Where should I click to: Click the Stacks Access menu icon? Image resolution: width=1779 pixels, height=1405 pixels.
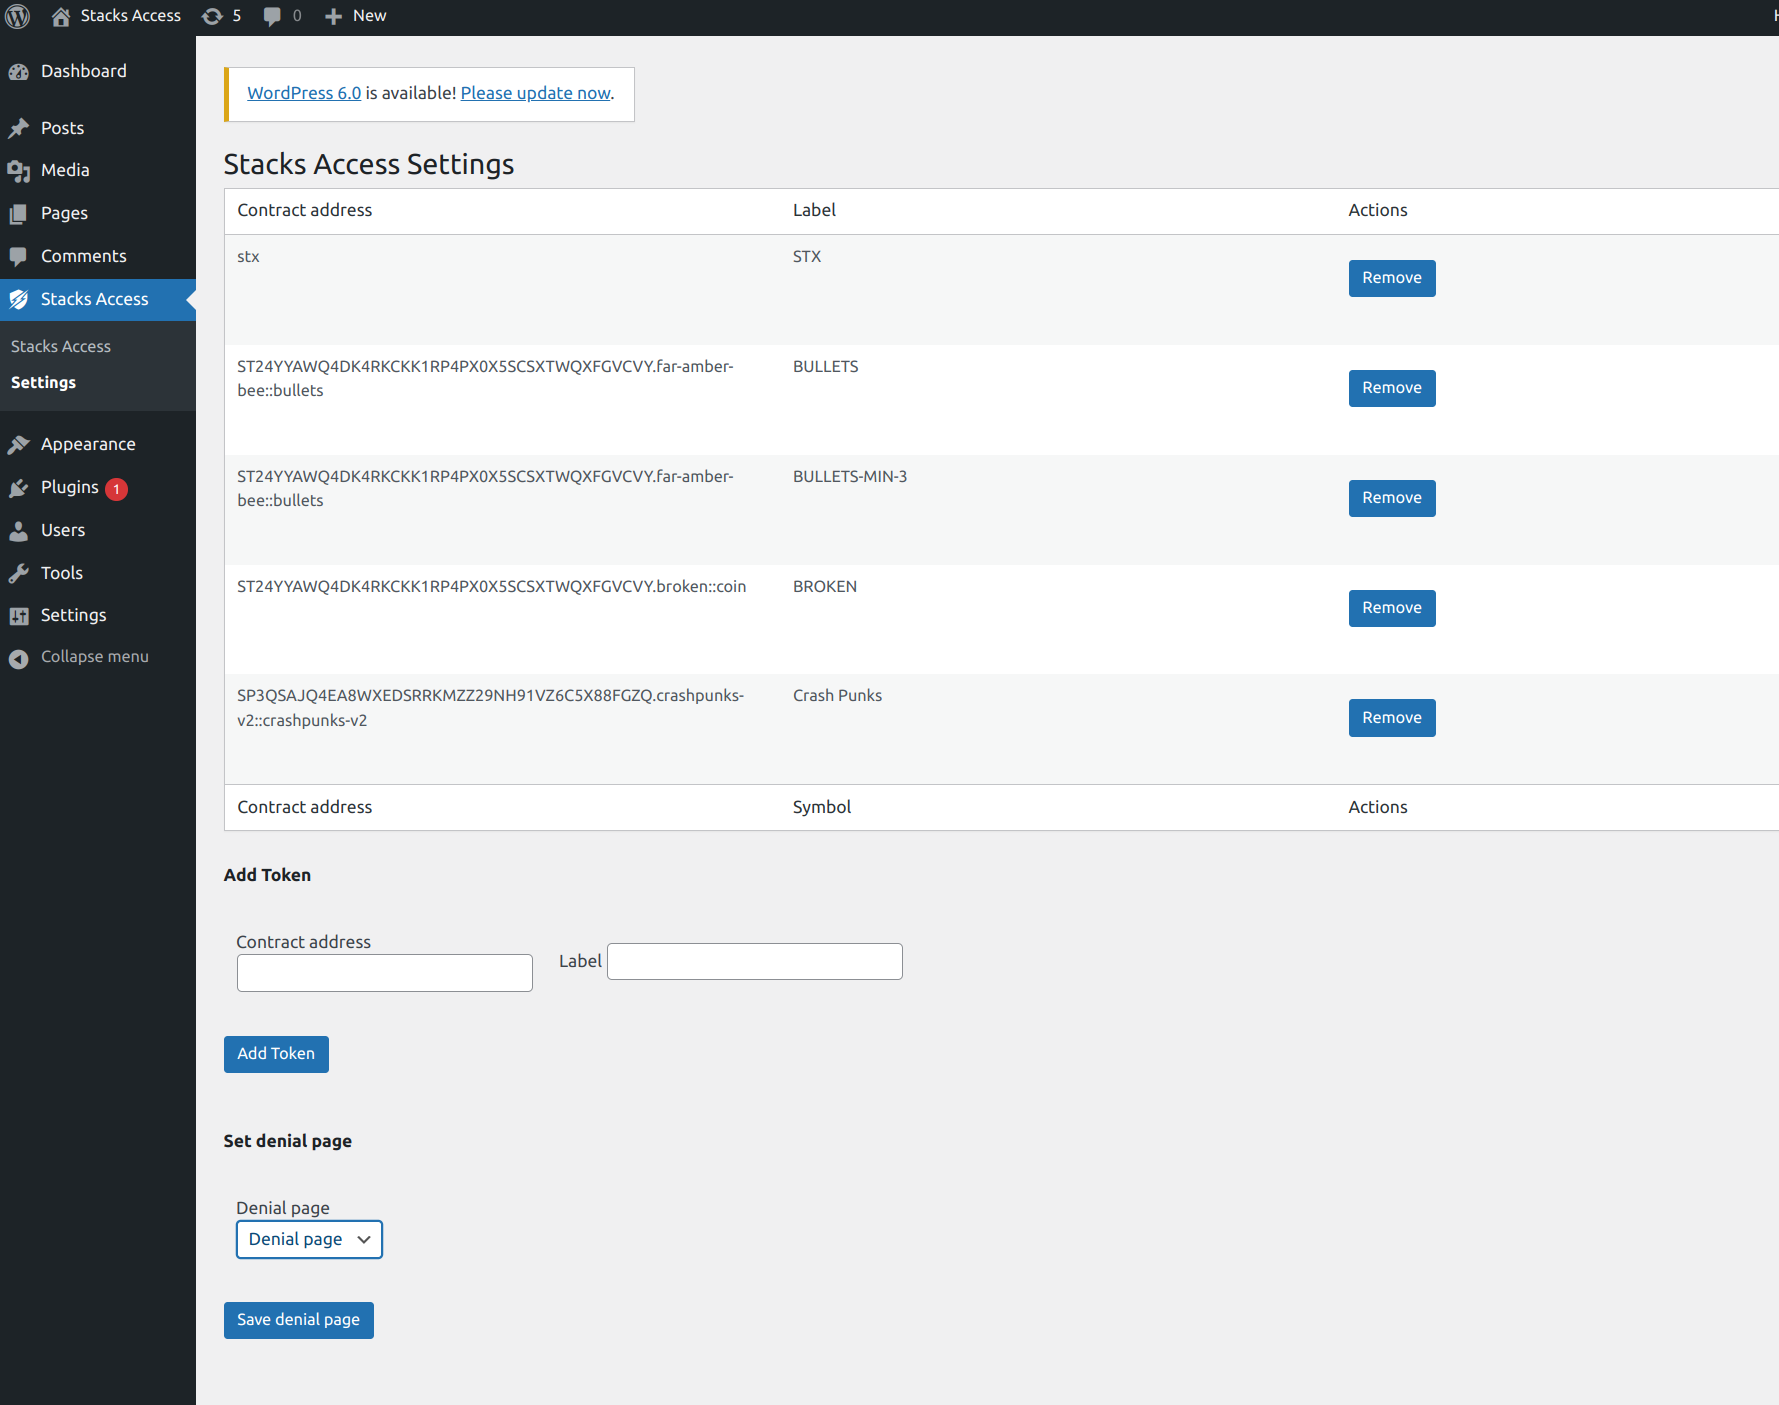tap(19, 300)
